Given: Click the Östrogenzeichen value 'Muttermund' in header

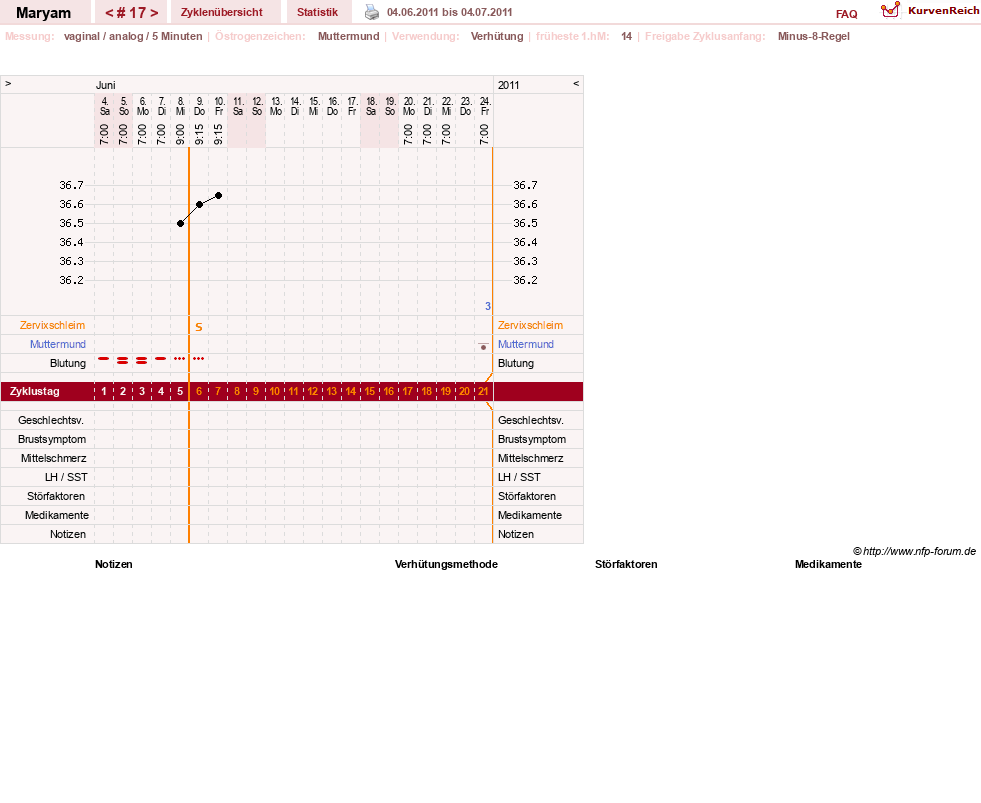Looking at the screenshot, I should tap(348, 36).
